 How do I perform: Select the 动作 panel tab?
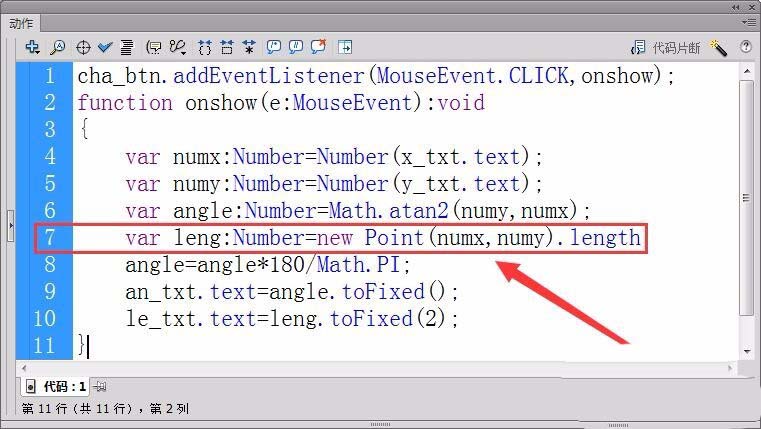21,23
